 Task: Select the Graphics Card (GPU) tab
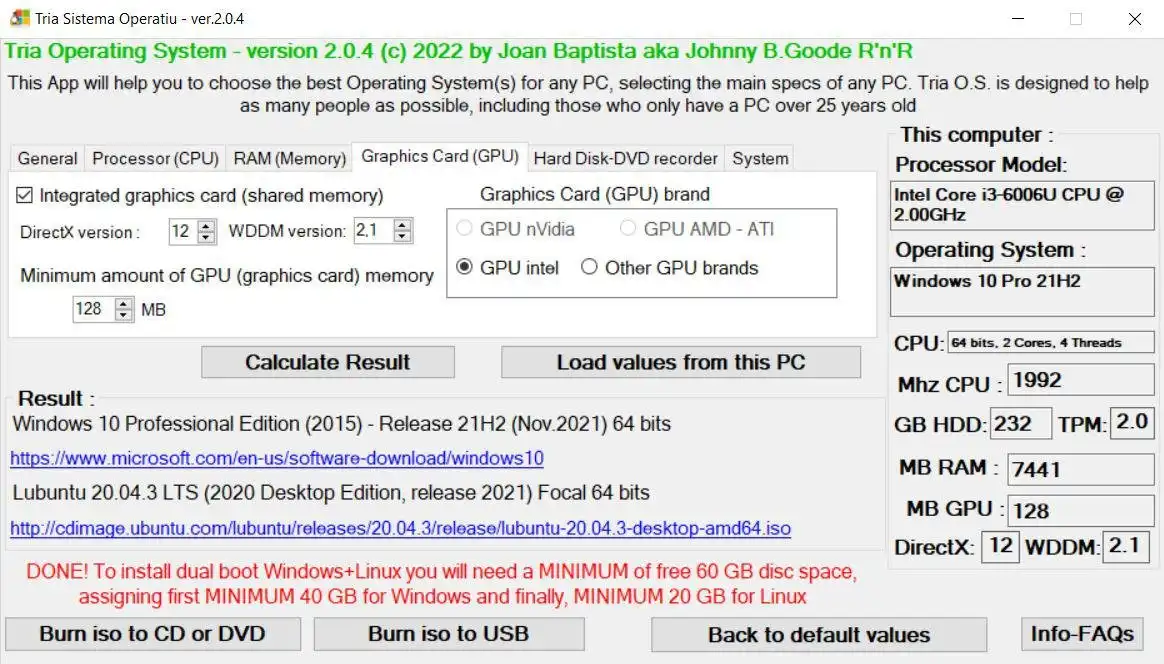coord(439,156)
